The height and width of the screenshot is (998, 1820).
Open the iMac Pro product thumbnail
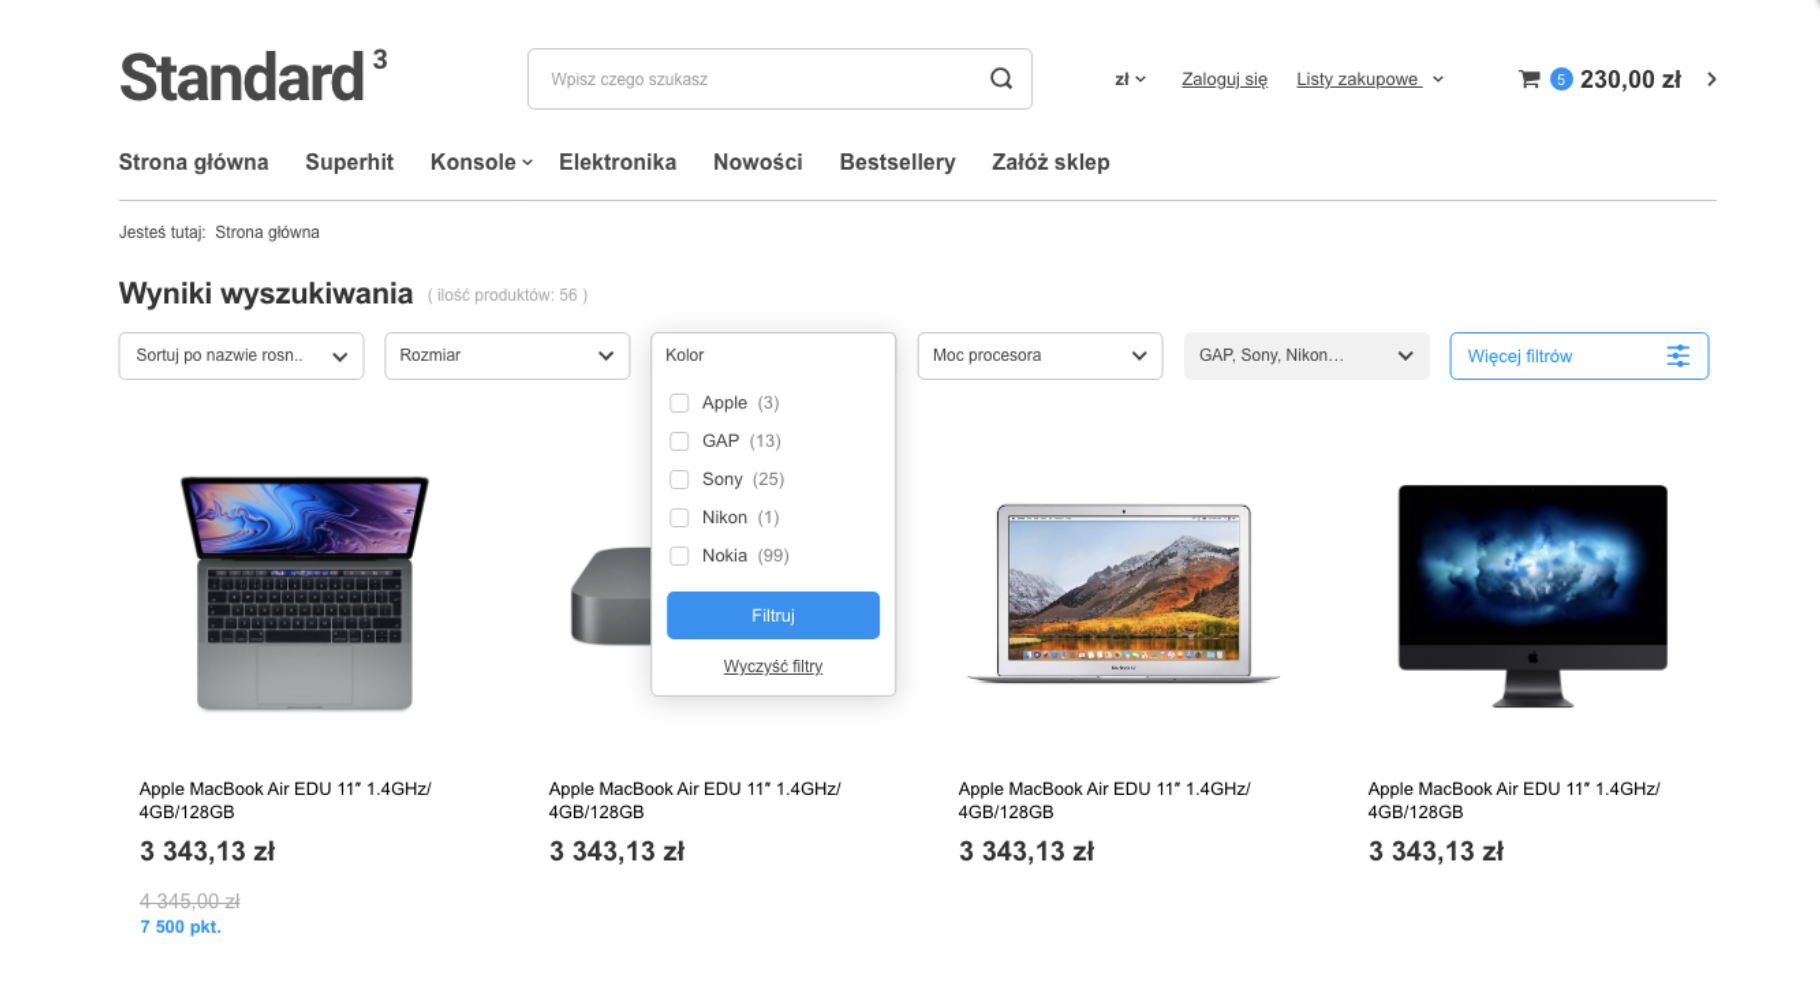point(1532,595)
